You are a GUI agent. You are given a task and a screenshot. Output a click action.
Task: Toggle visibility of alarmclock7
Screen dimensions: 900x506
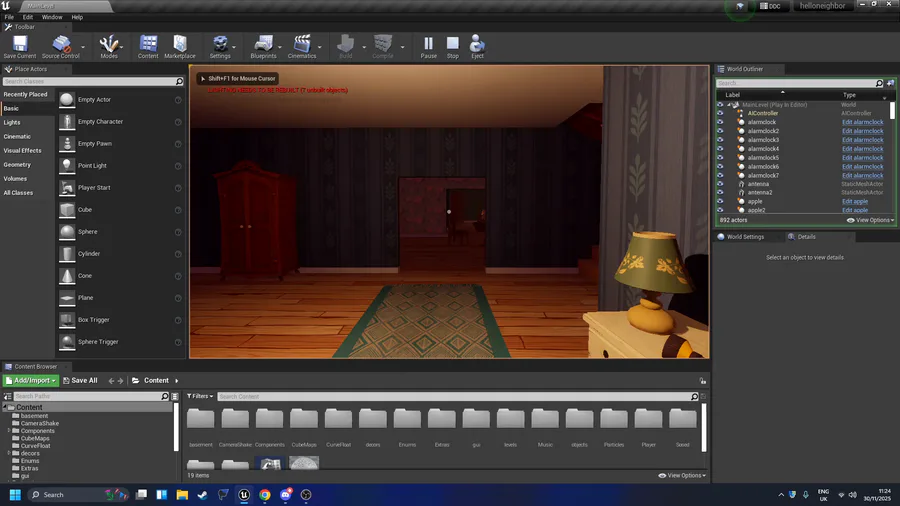(720, 176)
